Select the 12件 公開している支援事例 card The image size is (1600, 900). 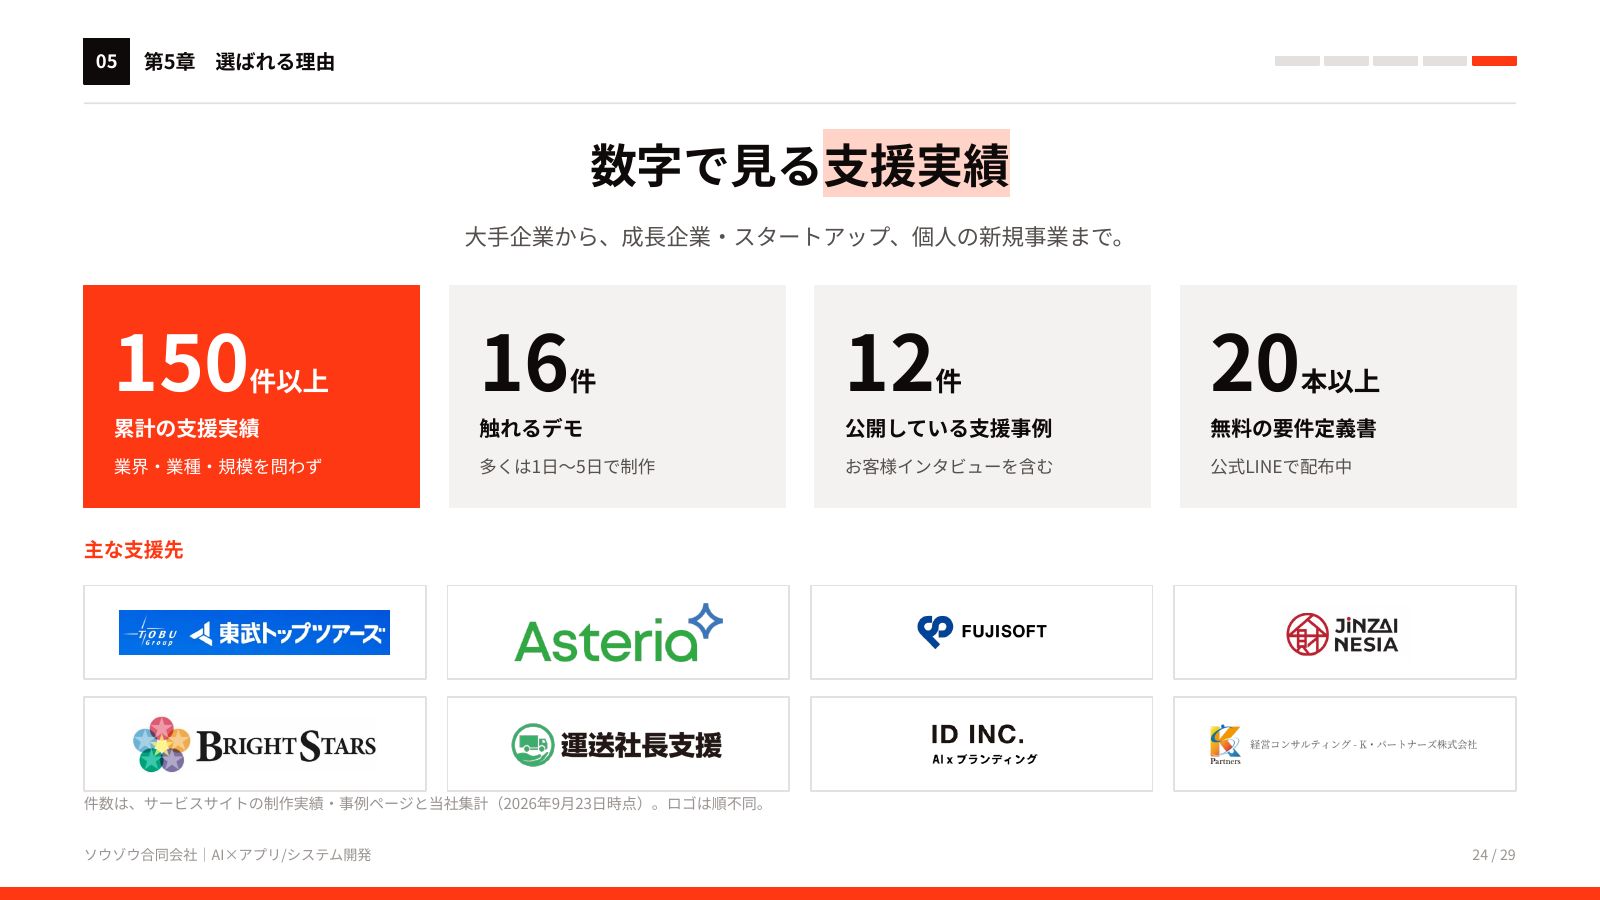pyautogui.click(x=982, y=396)
